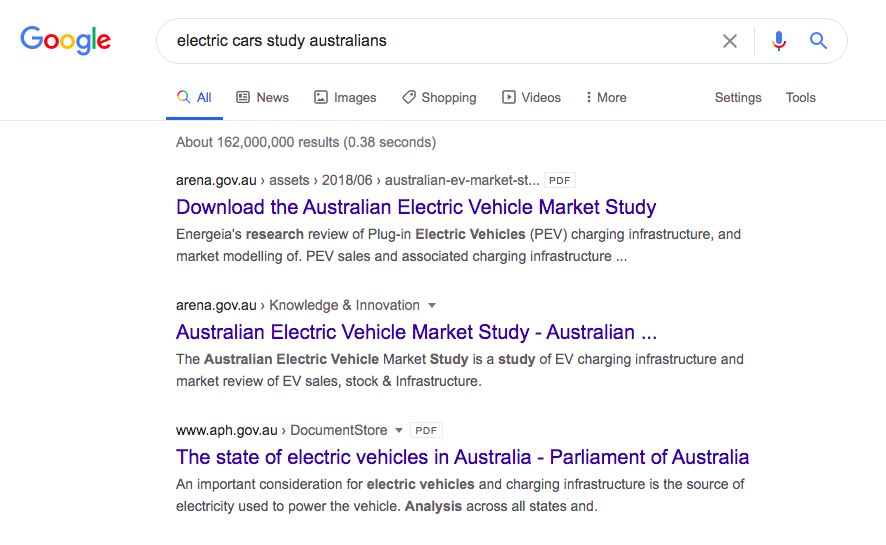Select the All results tab
The image size is (886, 545).
194,97
